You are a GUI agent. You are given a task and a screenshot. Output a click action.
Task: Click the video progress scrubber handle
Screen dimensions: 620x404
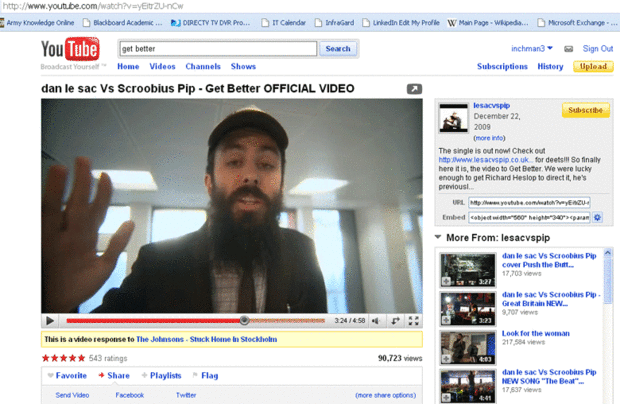244,321
